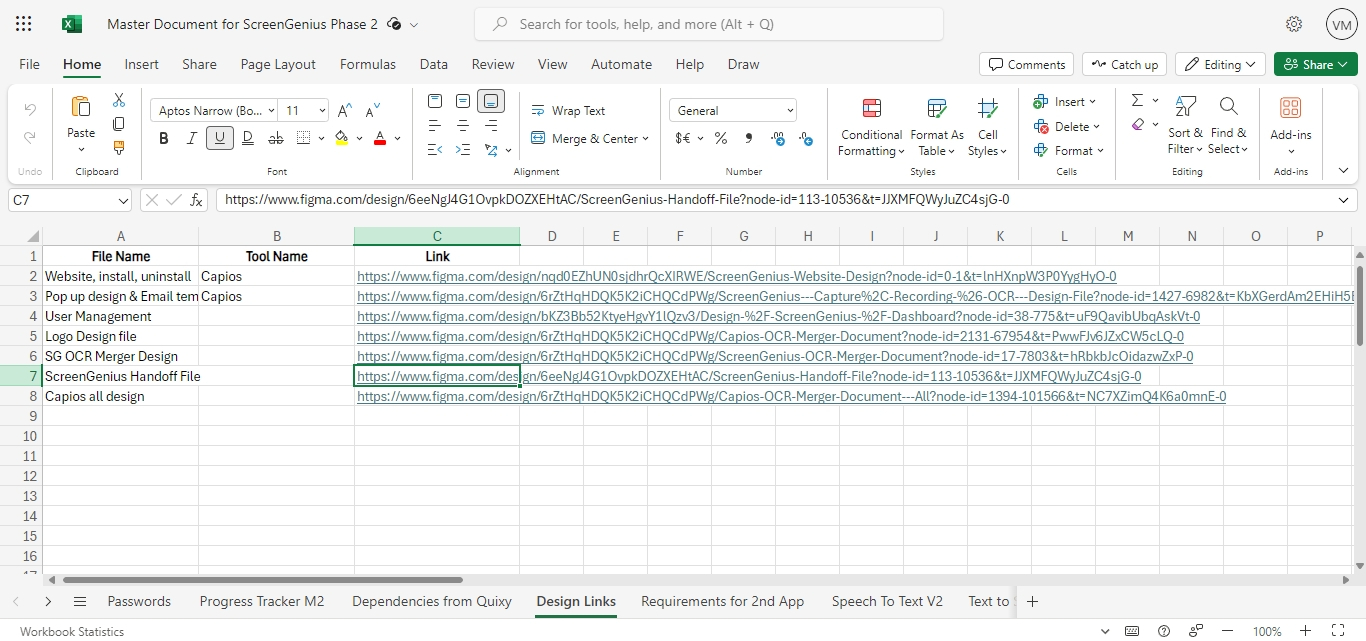Add a new sheet with the plus icon
The image size is (1366, 641).
1033,601
